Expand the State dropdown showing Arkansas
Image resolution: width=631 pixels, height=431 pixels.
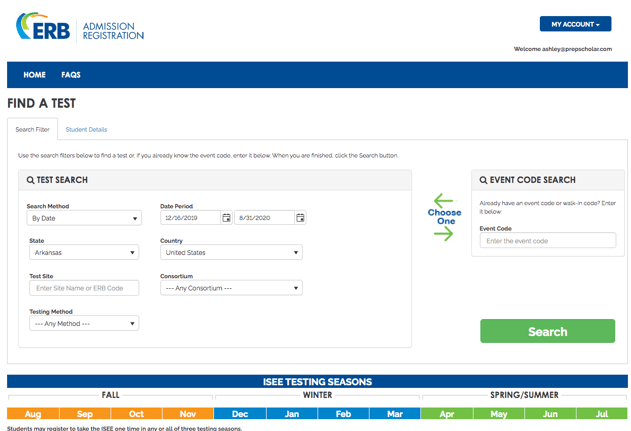tap(84, 252)
